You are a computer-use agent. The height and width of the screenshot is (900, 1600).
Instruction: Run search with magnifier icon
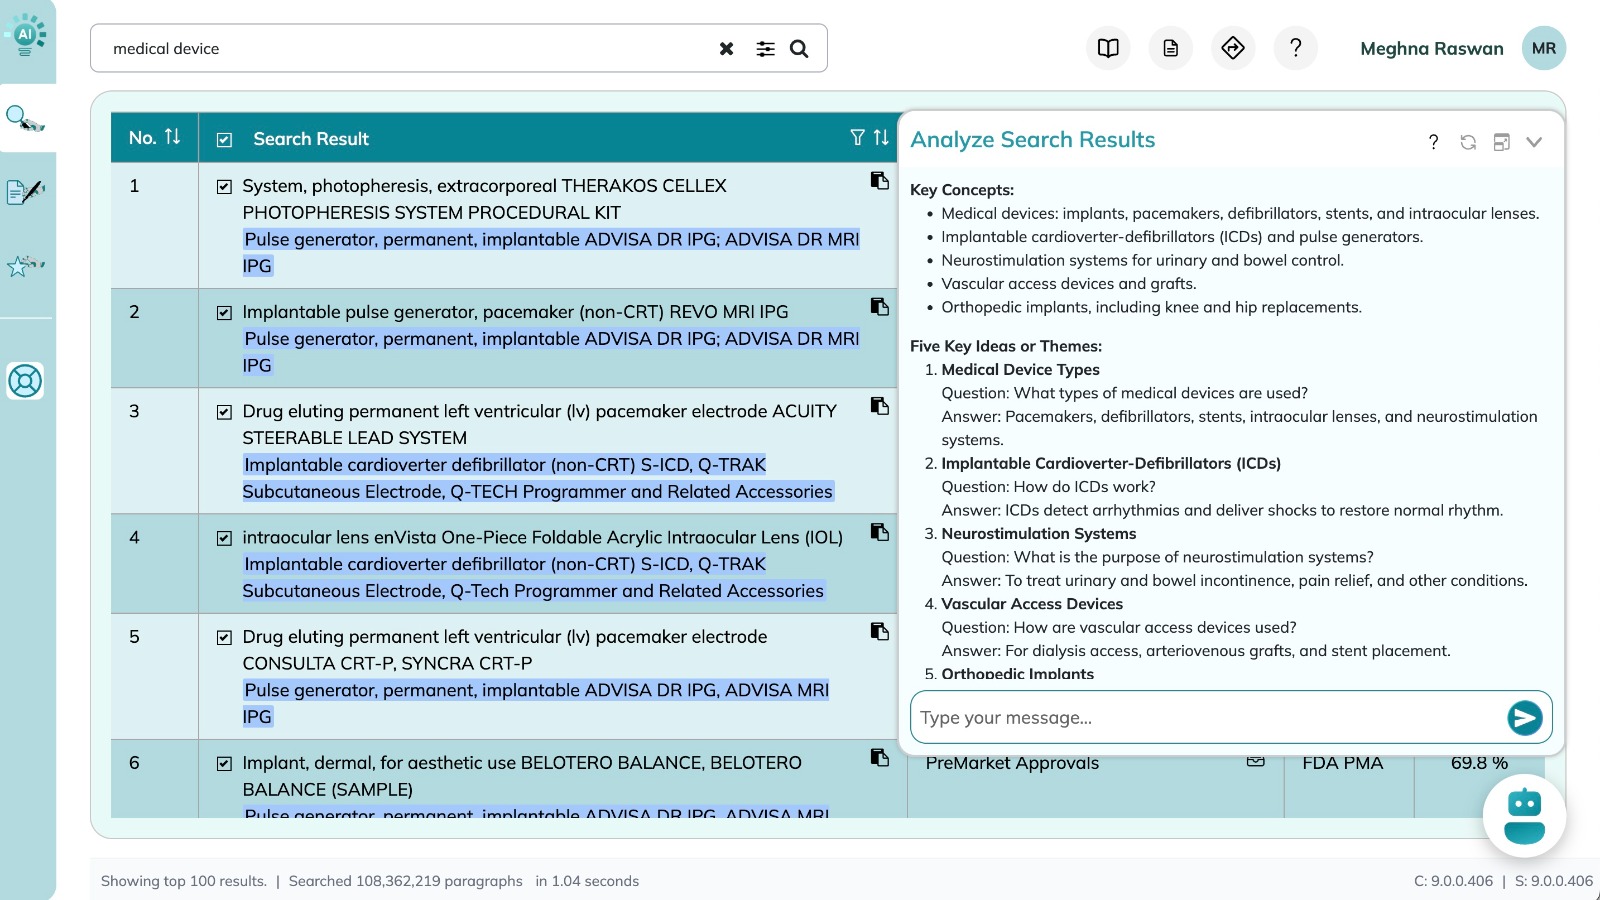(x=799, y=49)
